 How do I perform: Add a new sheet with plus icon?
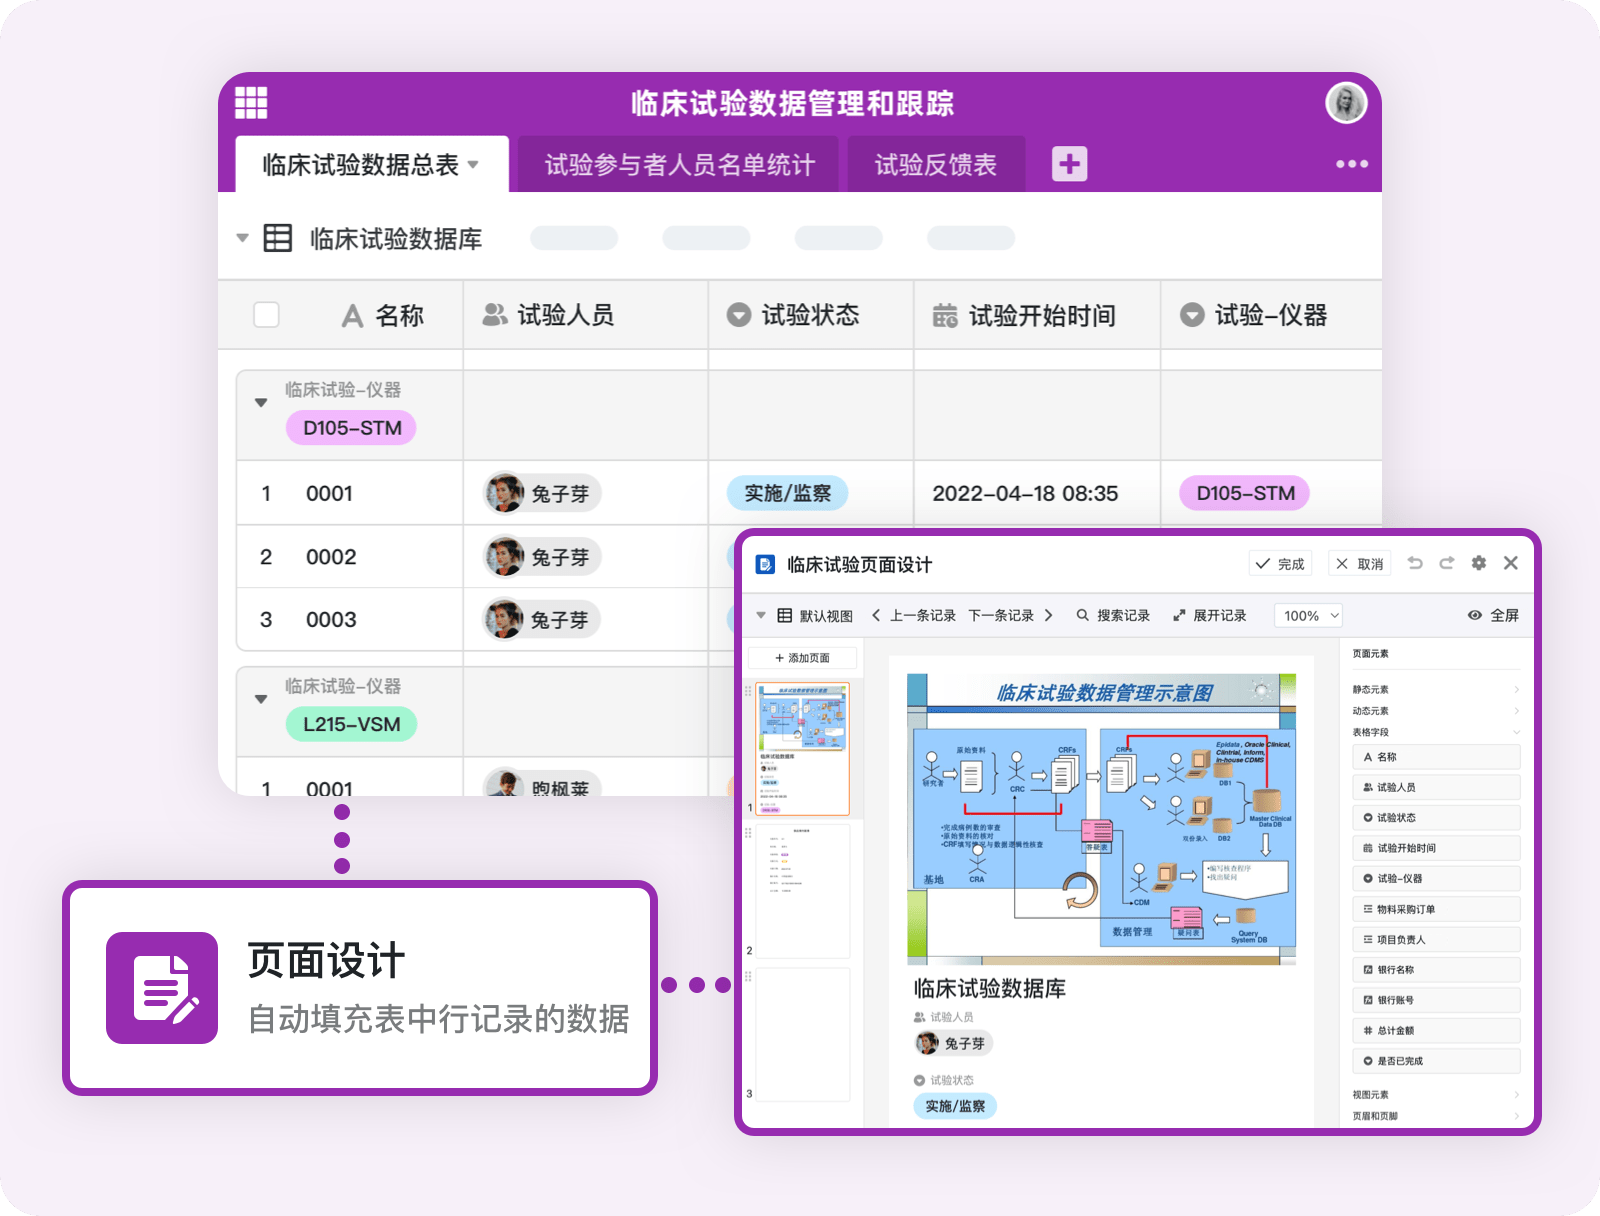(1069, 164)
